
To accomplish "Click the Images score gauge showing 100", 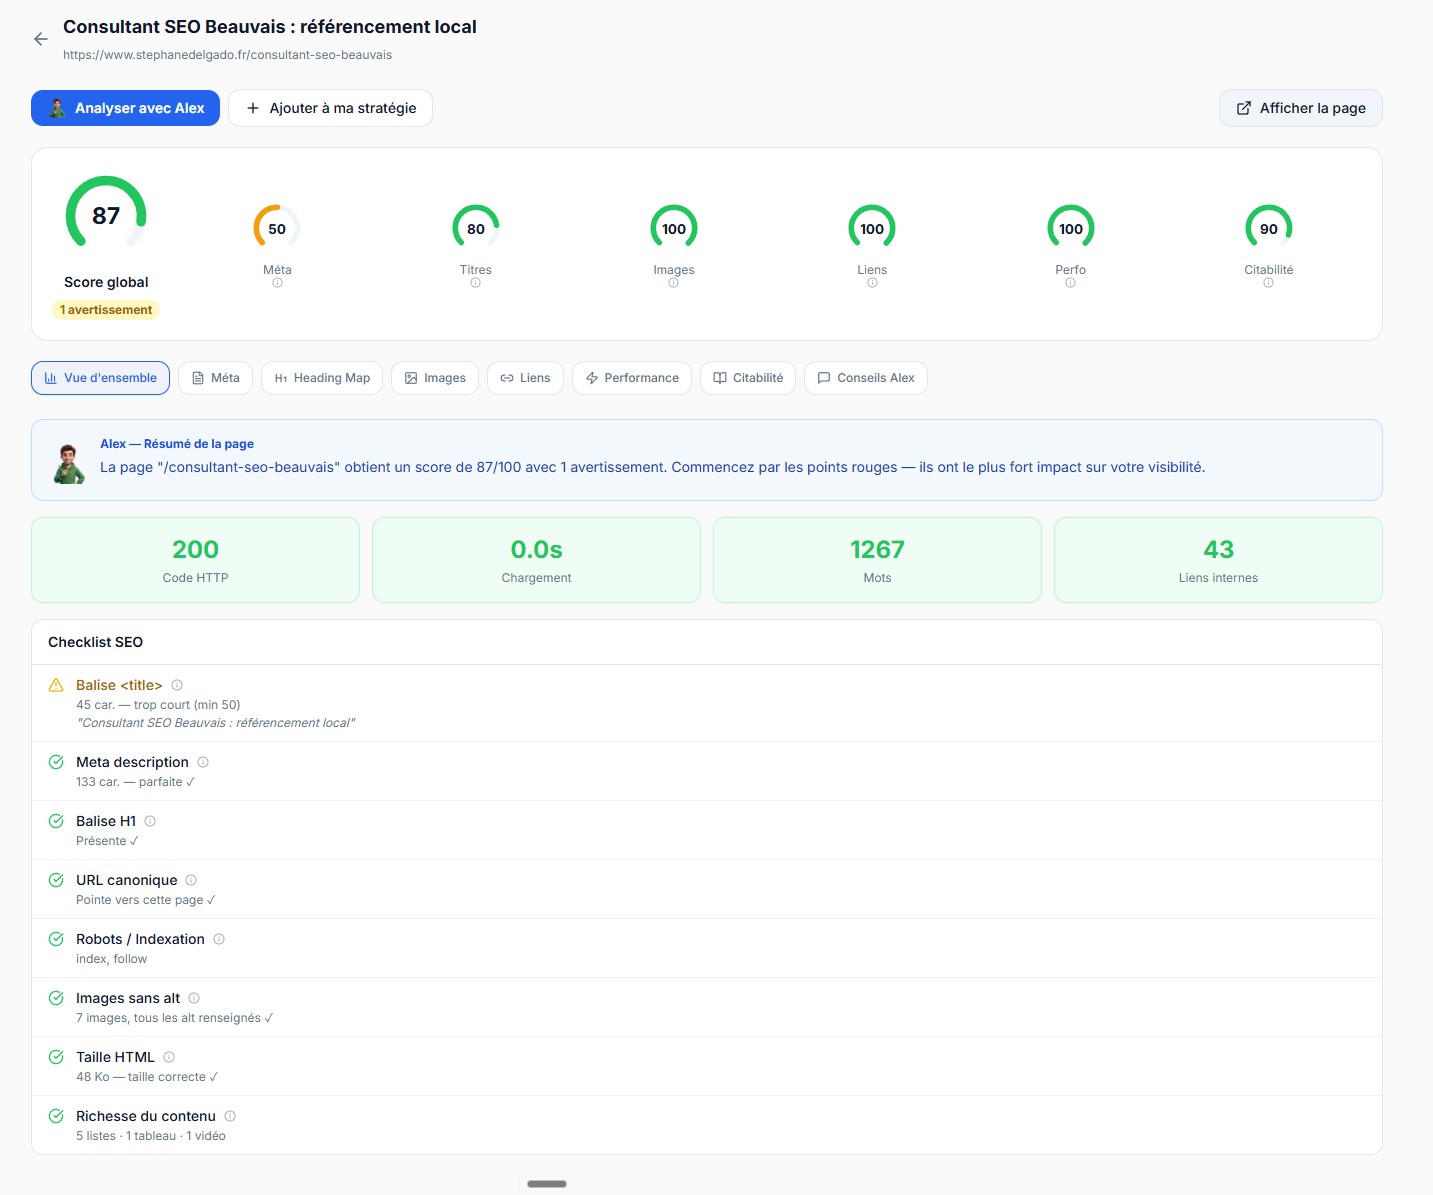I will (x=674, y=229).
